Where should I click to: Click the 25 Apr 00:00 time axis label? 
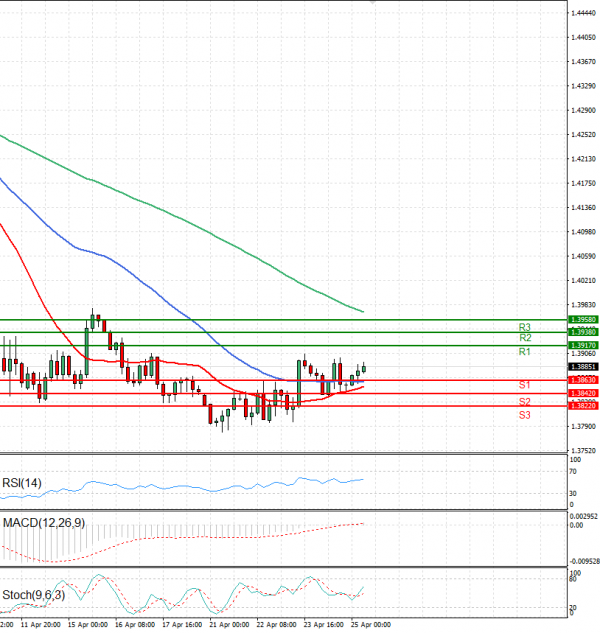370,624
